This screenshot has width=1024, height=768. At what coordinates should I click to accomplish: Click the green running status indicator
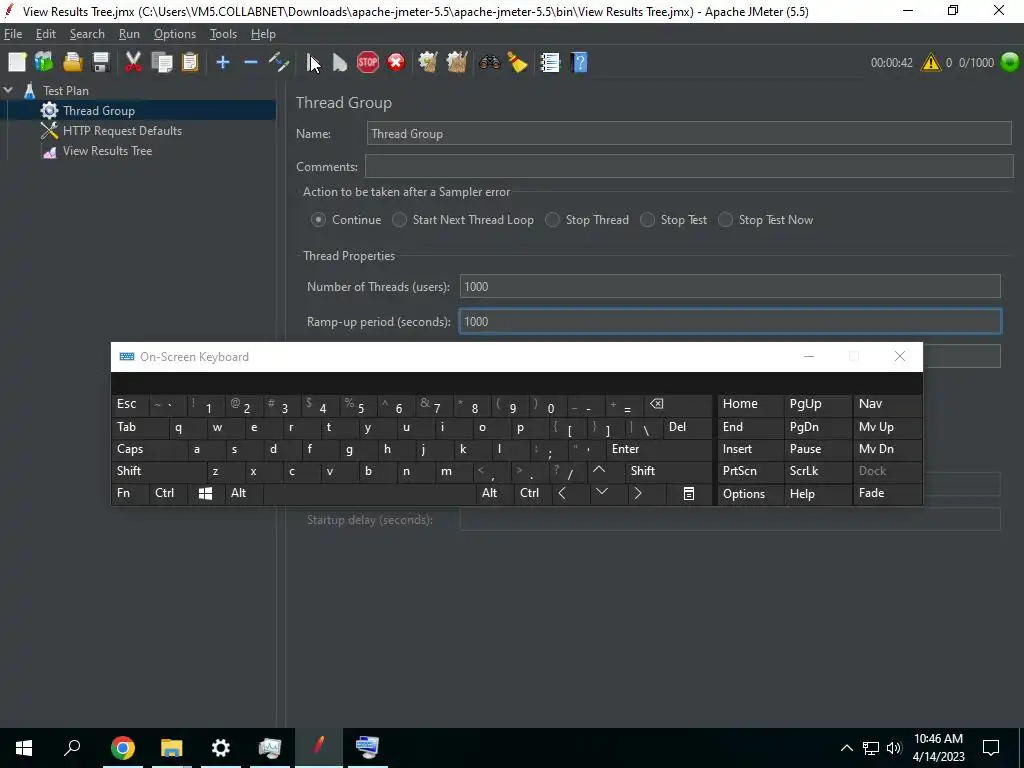click(1010, 62)
